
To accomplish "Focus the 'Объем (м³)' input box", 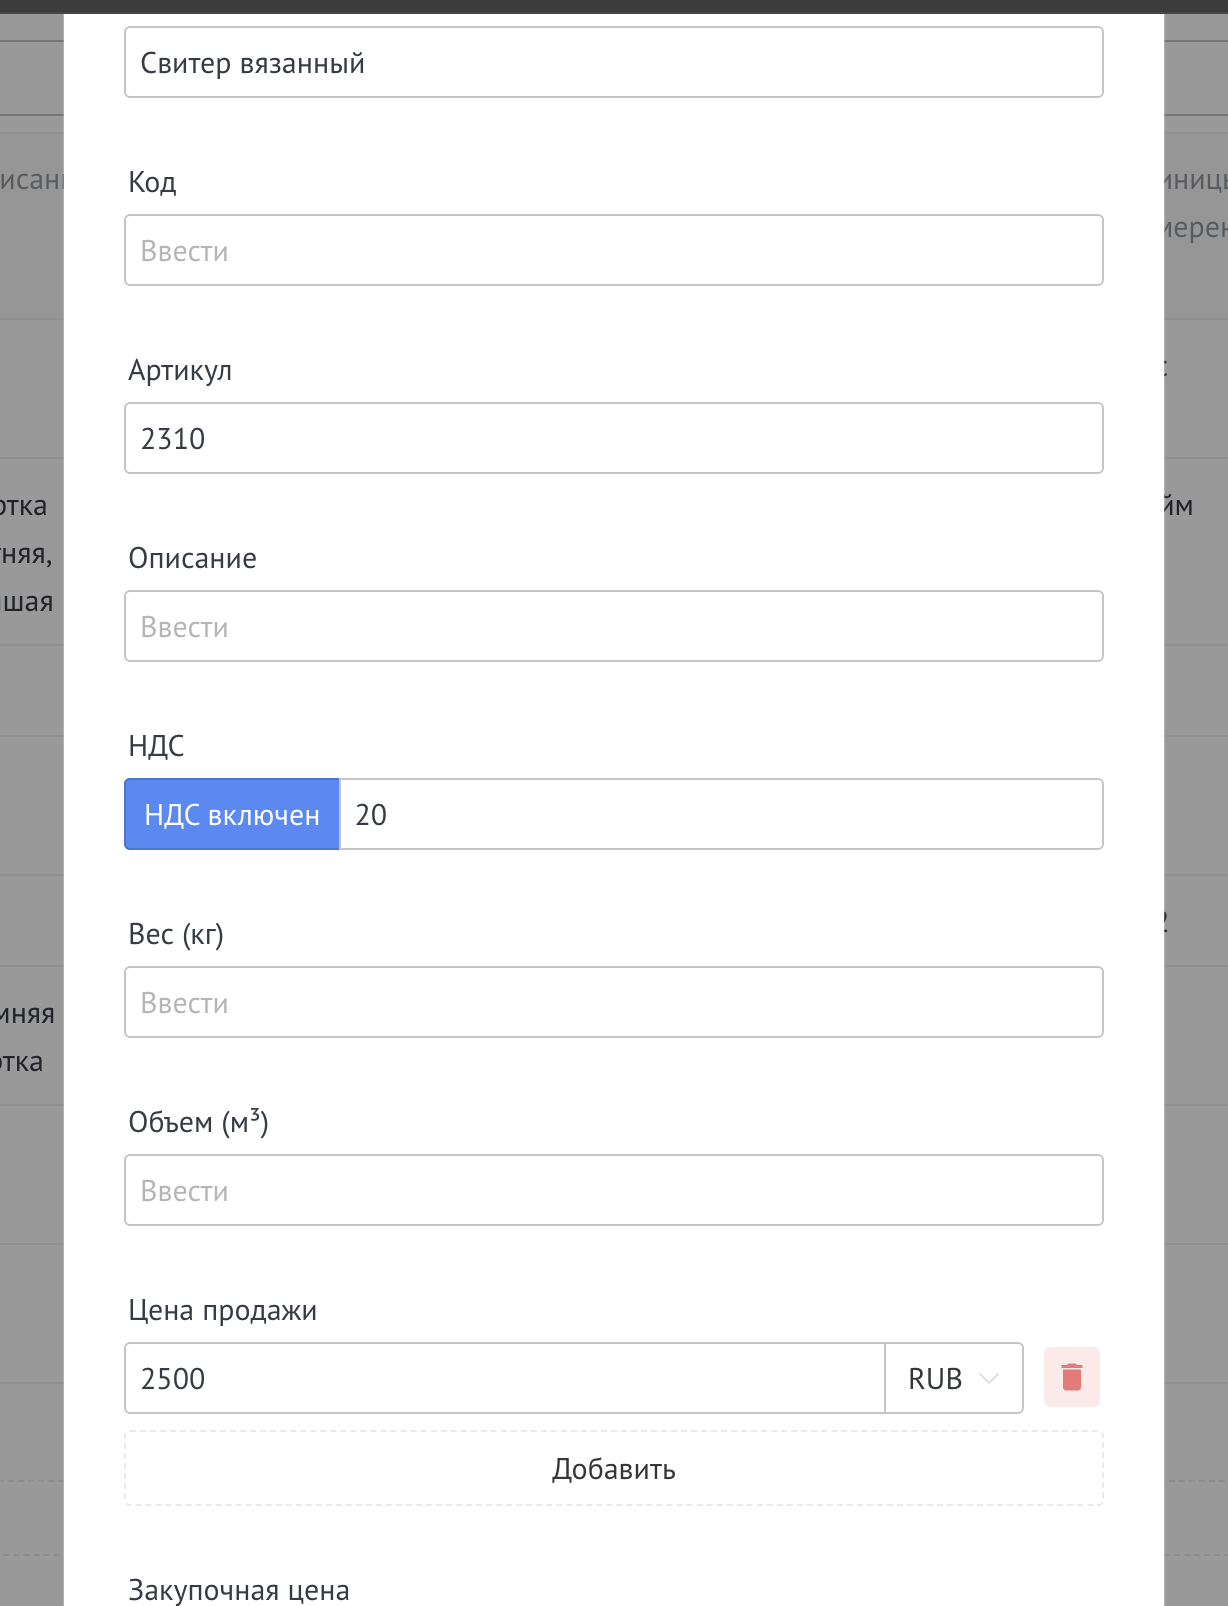I will tap(613, 1190).
